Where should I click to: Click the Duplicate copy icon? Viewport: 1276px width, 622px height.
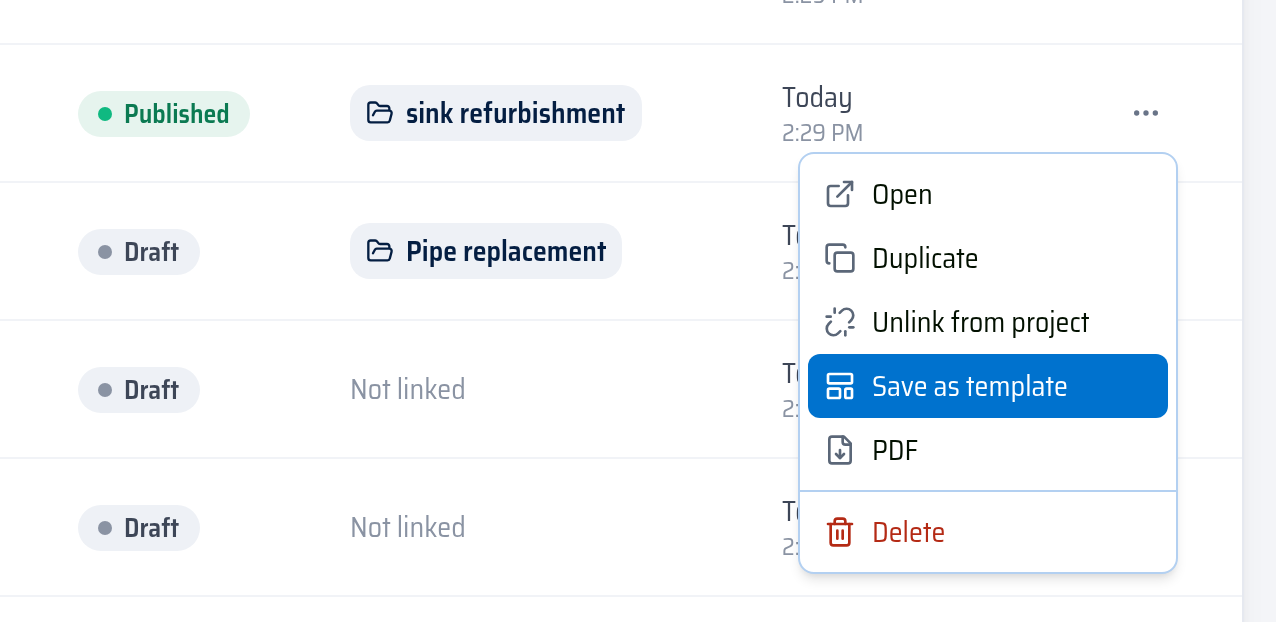(840, 258)
